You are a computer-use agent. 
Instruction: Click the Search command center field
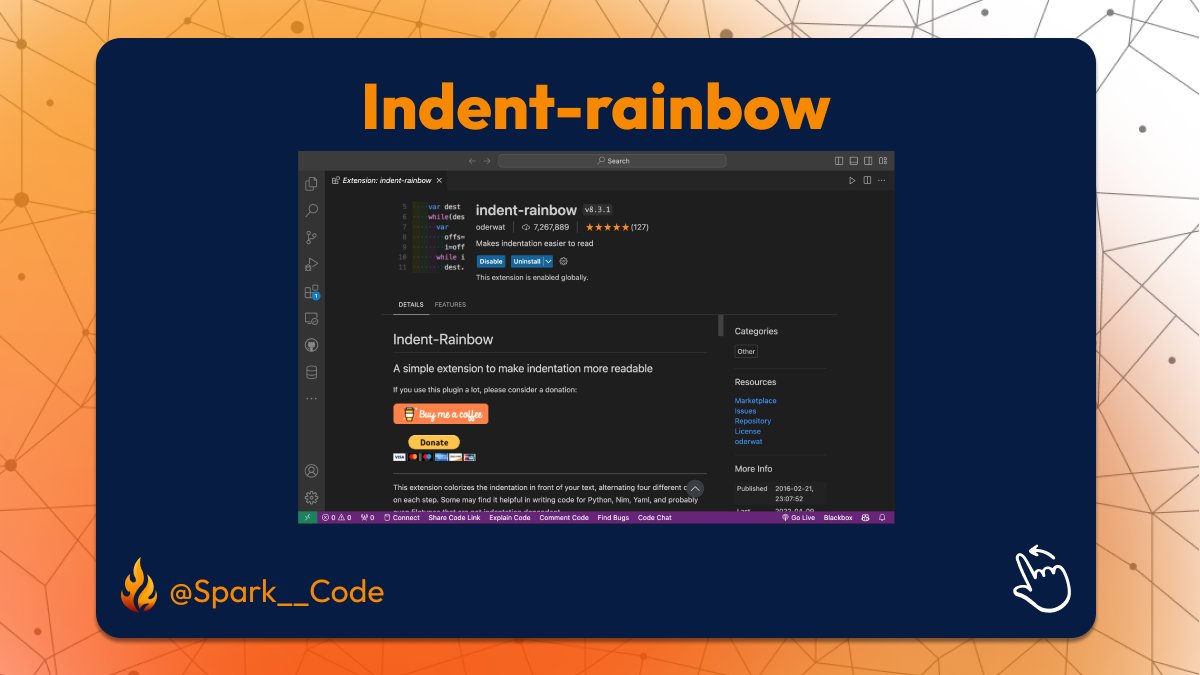(612, 161)
